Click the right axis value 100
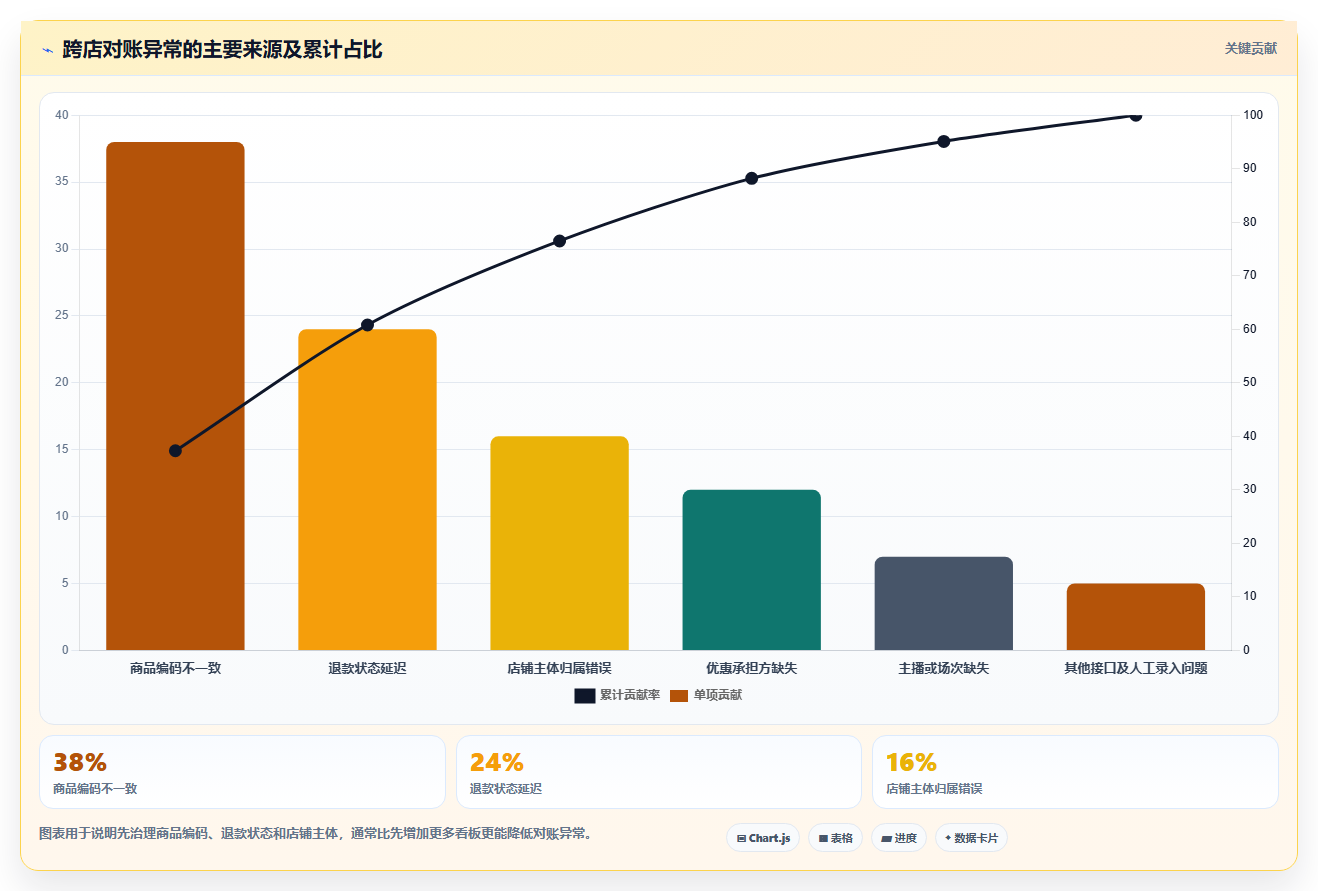Screen dimensions: 1318x891 pyautogui.click(x=1253, y=115)
